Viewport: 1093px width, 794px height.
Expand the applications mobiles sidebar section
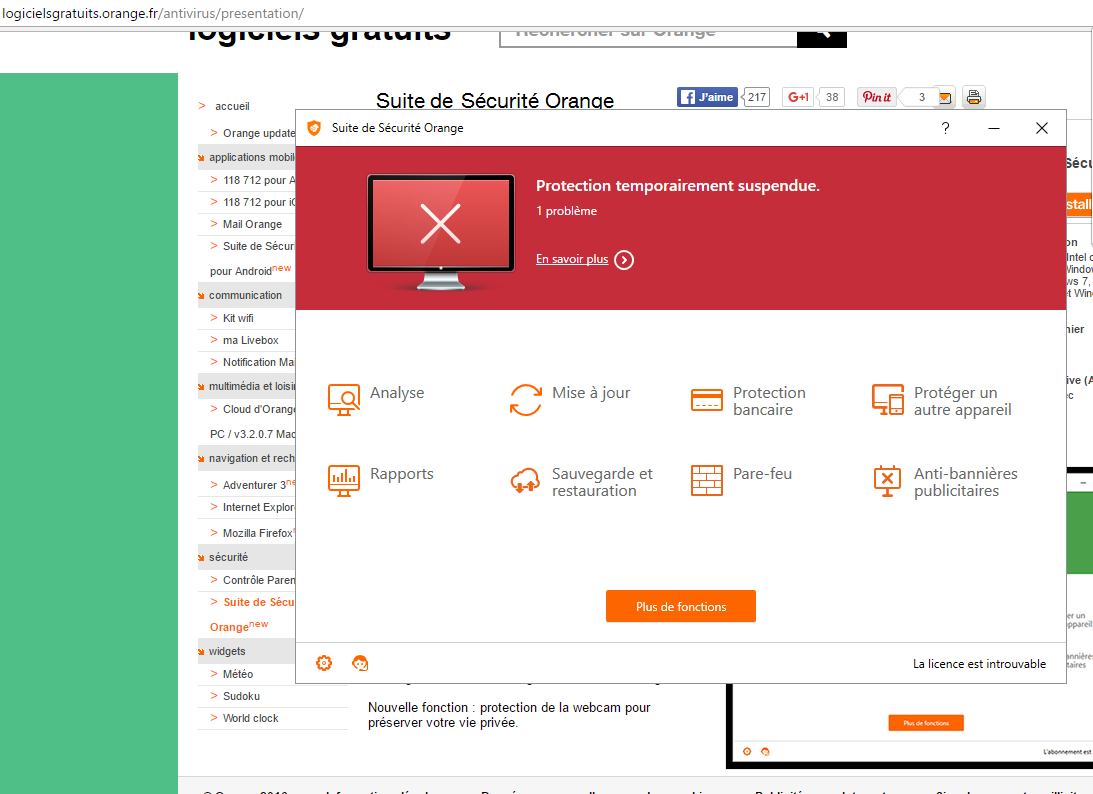coord(247,158)
